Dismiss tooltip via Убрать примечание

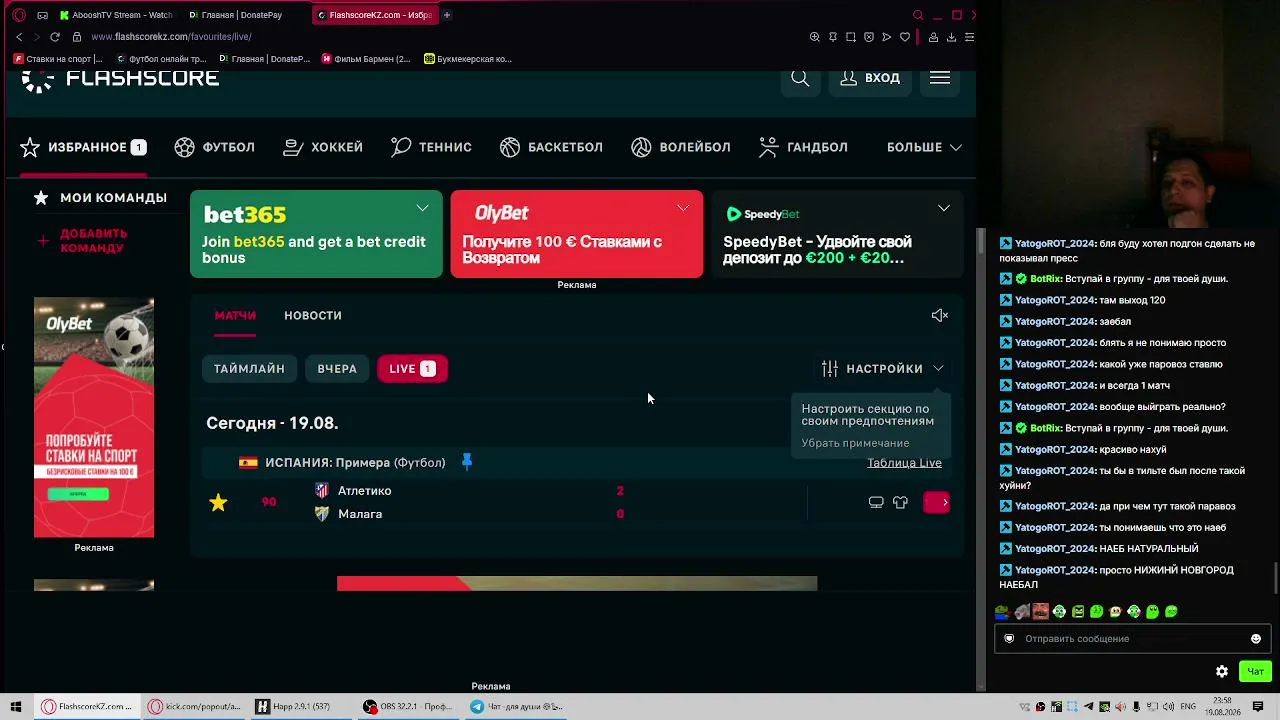[855, 443]
